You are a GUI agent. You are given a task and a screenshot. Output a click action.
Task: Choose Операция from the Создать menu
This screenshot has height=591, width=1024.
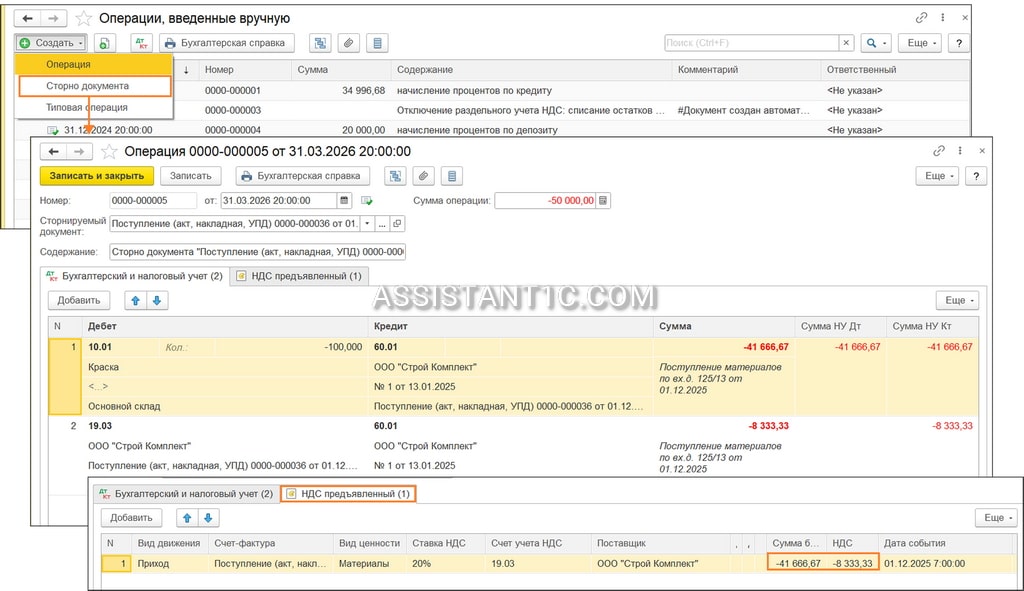point(94,65)
